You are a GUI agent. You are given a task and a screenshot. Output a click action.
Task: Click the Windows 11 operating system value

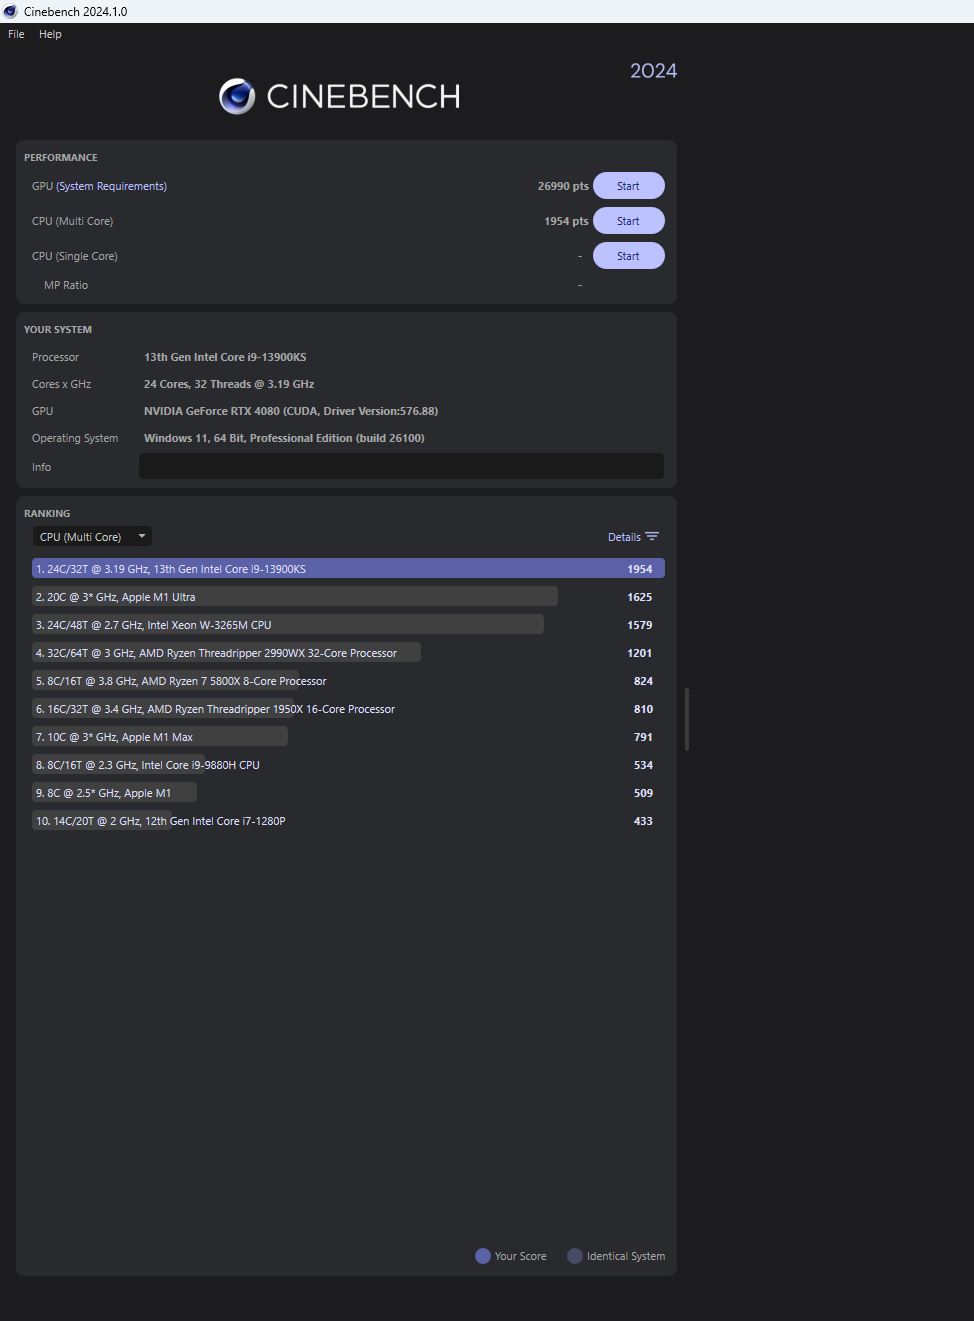[284, 438]
